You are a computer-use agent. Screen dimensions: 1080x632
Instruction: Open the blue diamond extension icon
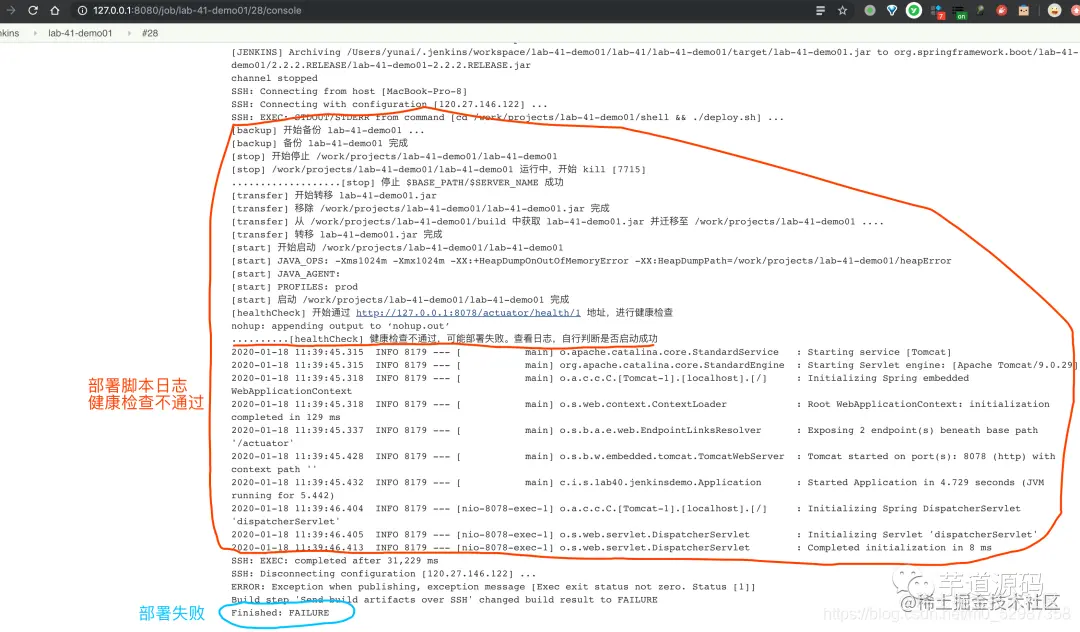pos(892,10)
